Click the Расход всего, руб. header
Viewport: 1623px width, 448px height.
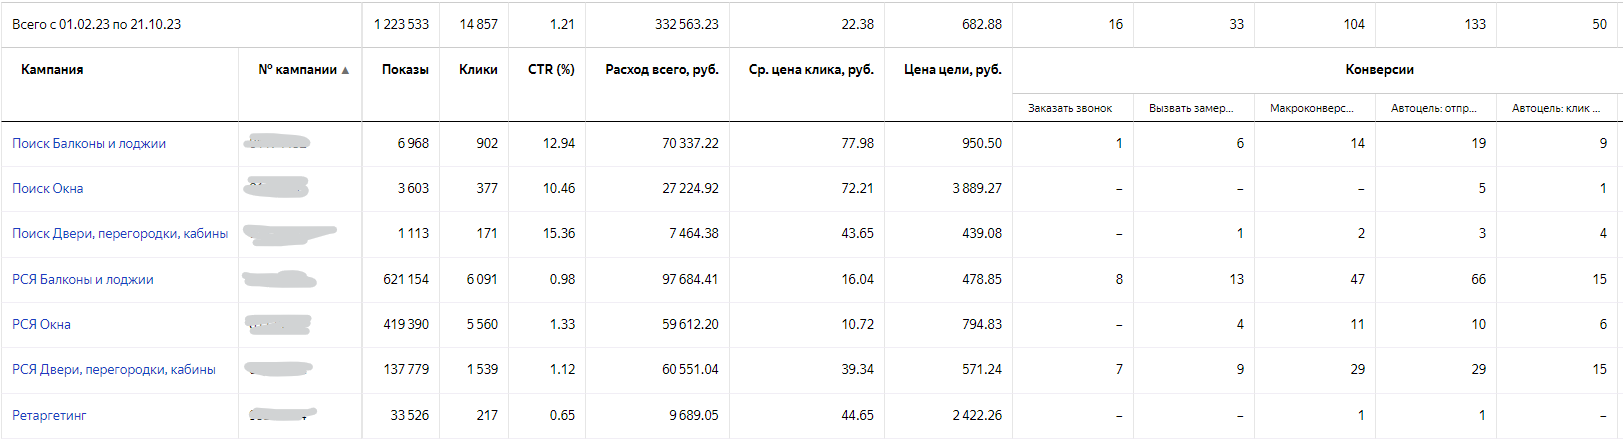click(662, 70)
